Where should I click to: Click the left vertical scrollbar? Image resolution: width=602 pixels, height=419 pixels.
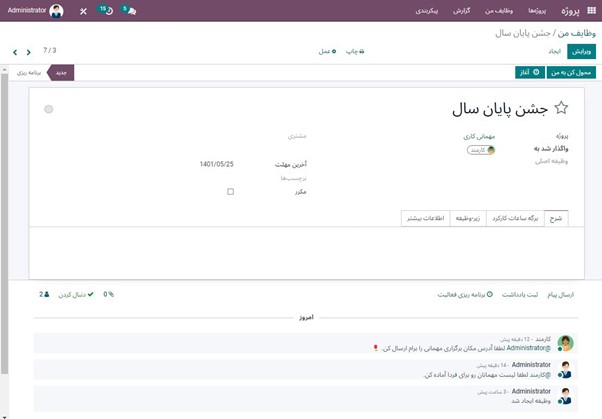point(4,223)
